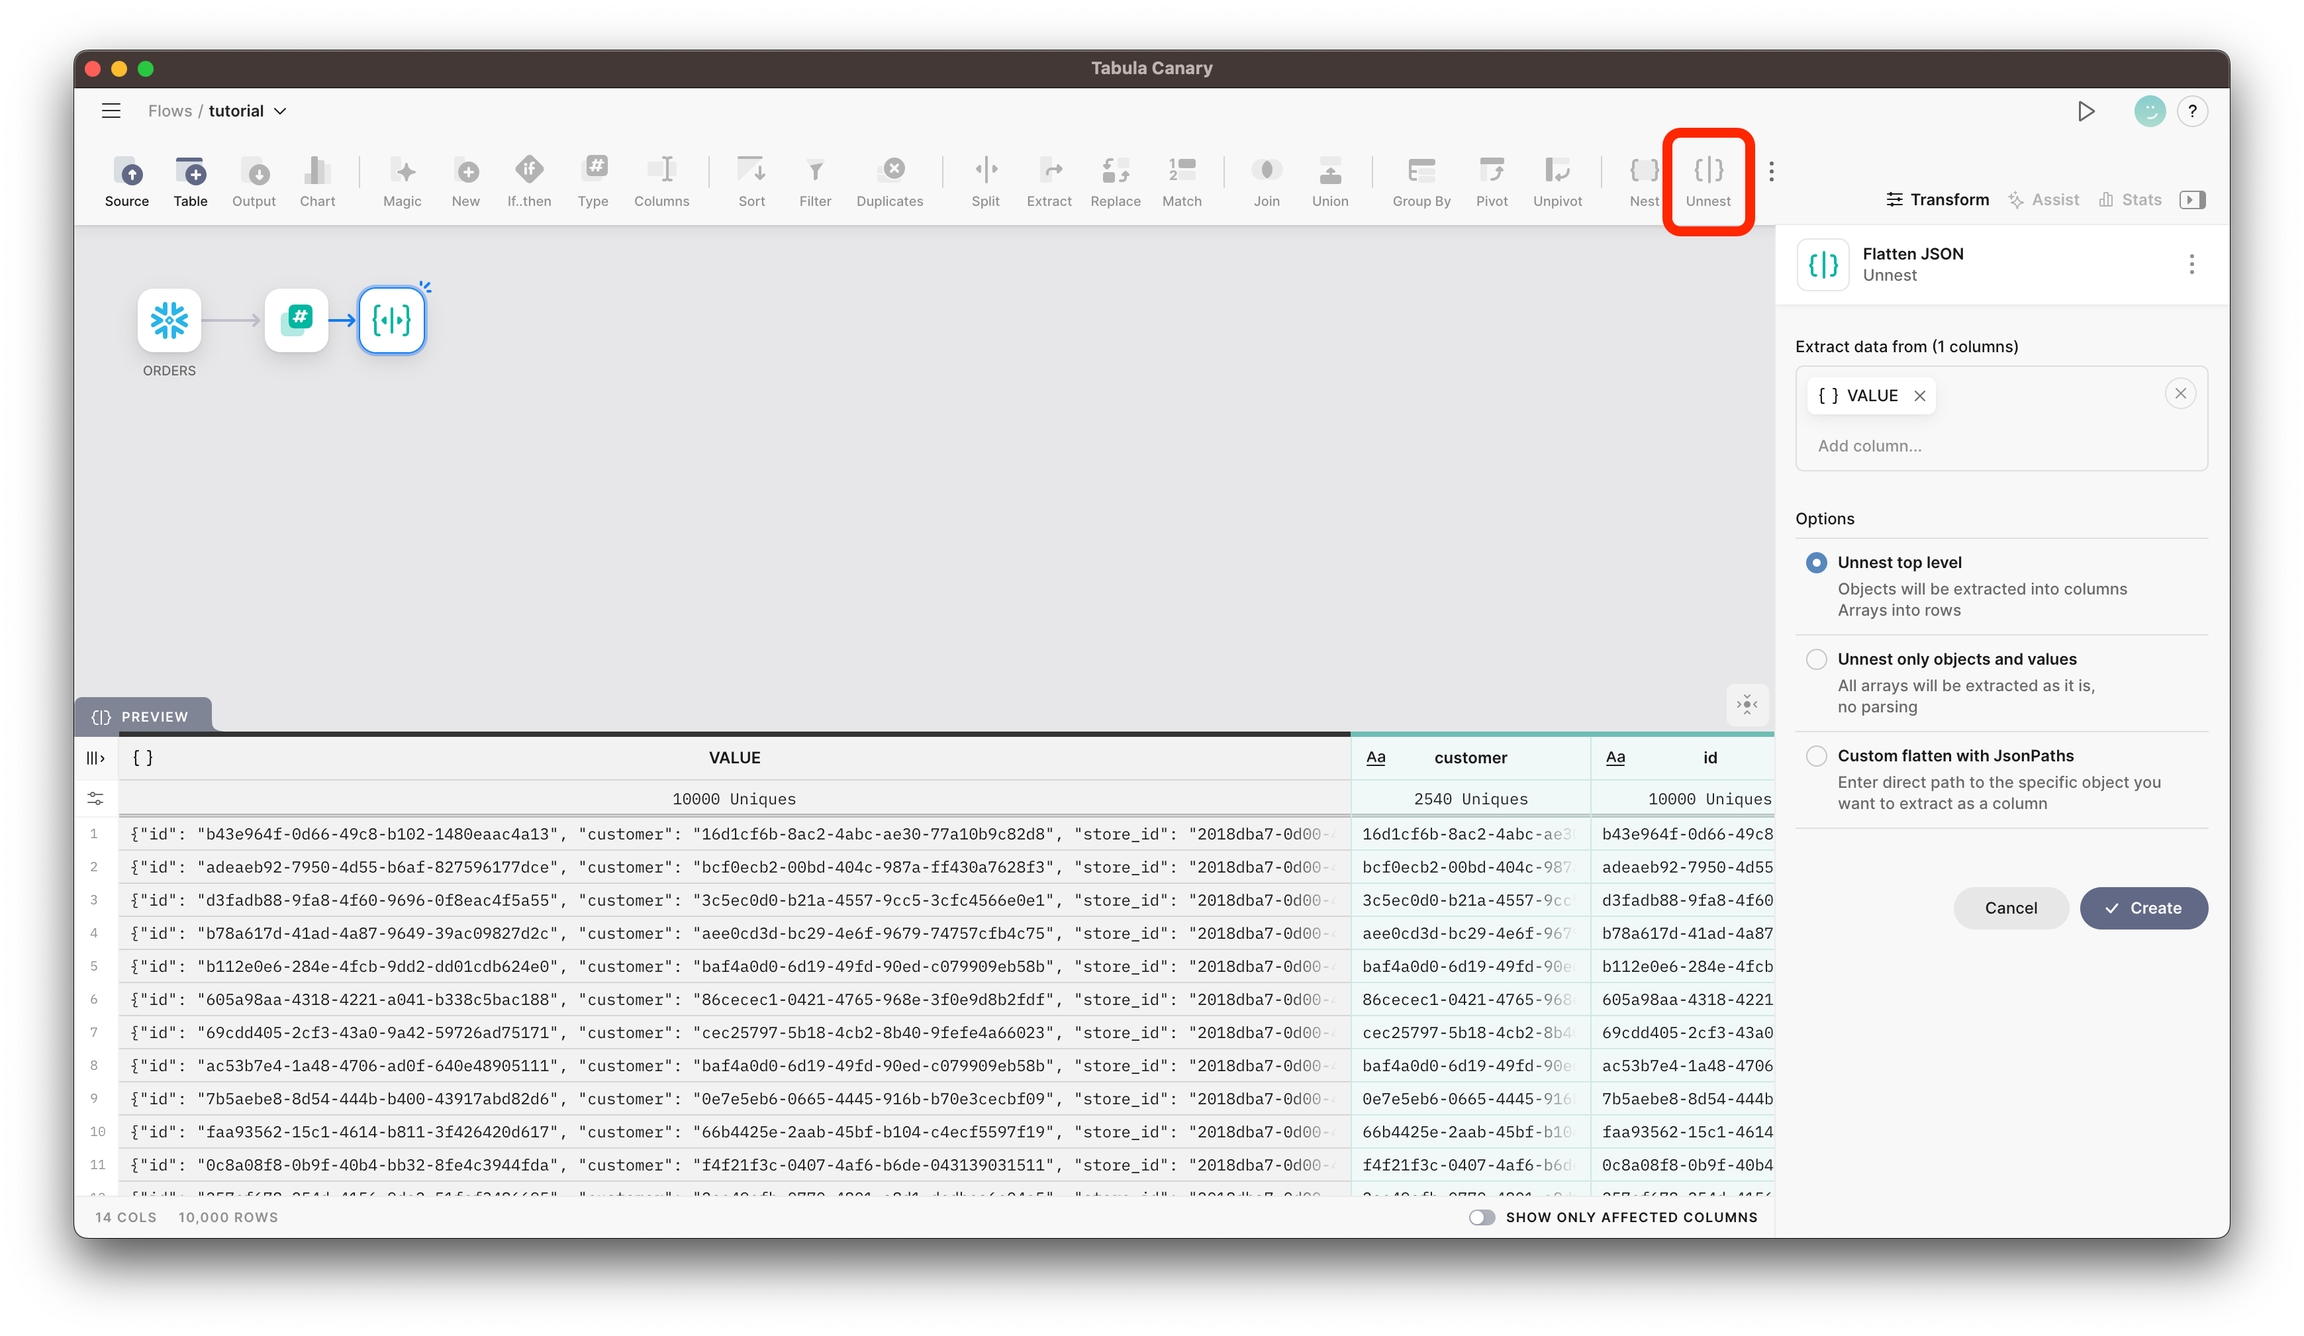Click the Join tool icon

[x=1266, y=180]
